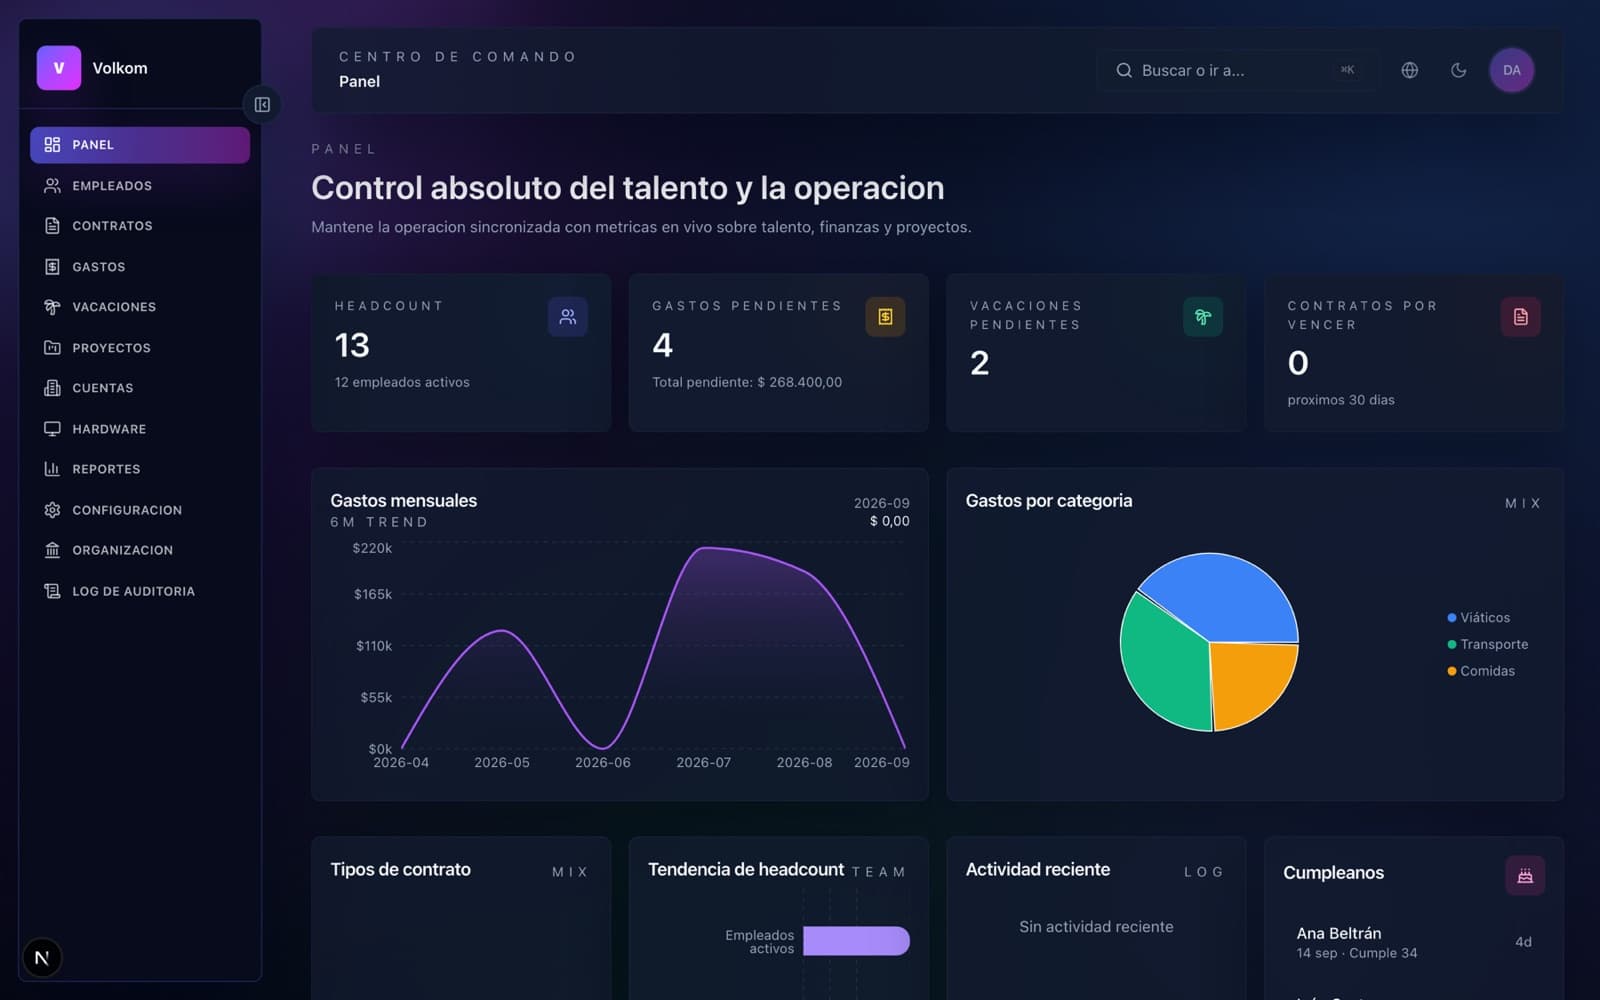Click the 2026-07 label on chart axis
Image resolution: width=1600 pixels, height=1000 pixels.
click(703, 763)
